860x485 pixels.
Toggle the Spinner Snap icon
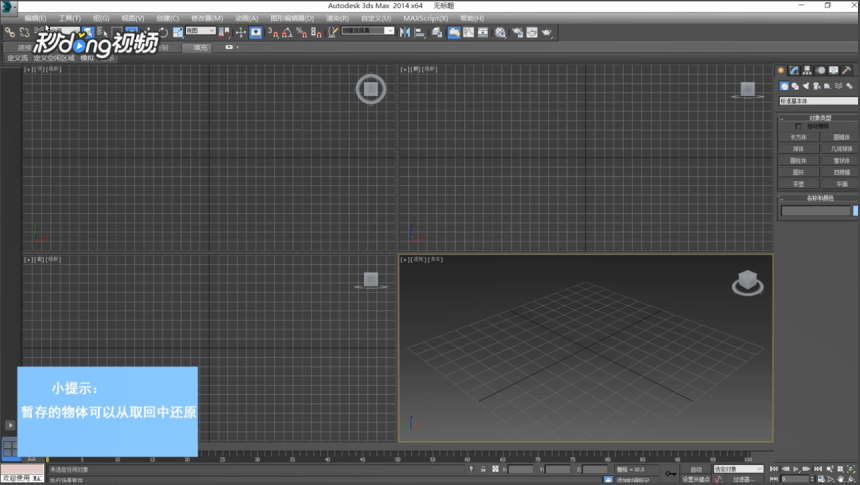click(x=316, y=32)
